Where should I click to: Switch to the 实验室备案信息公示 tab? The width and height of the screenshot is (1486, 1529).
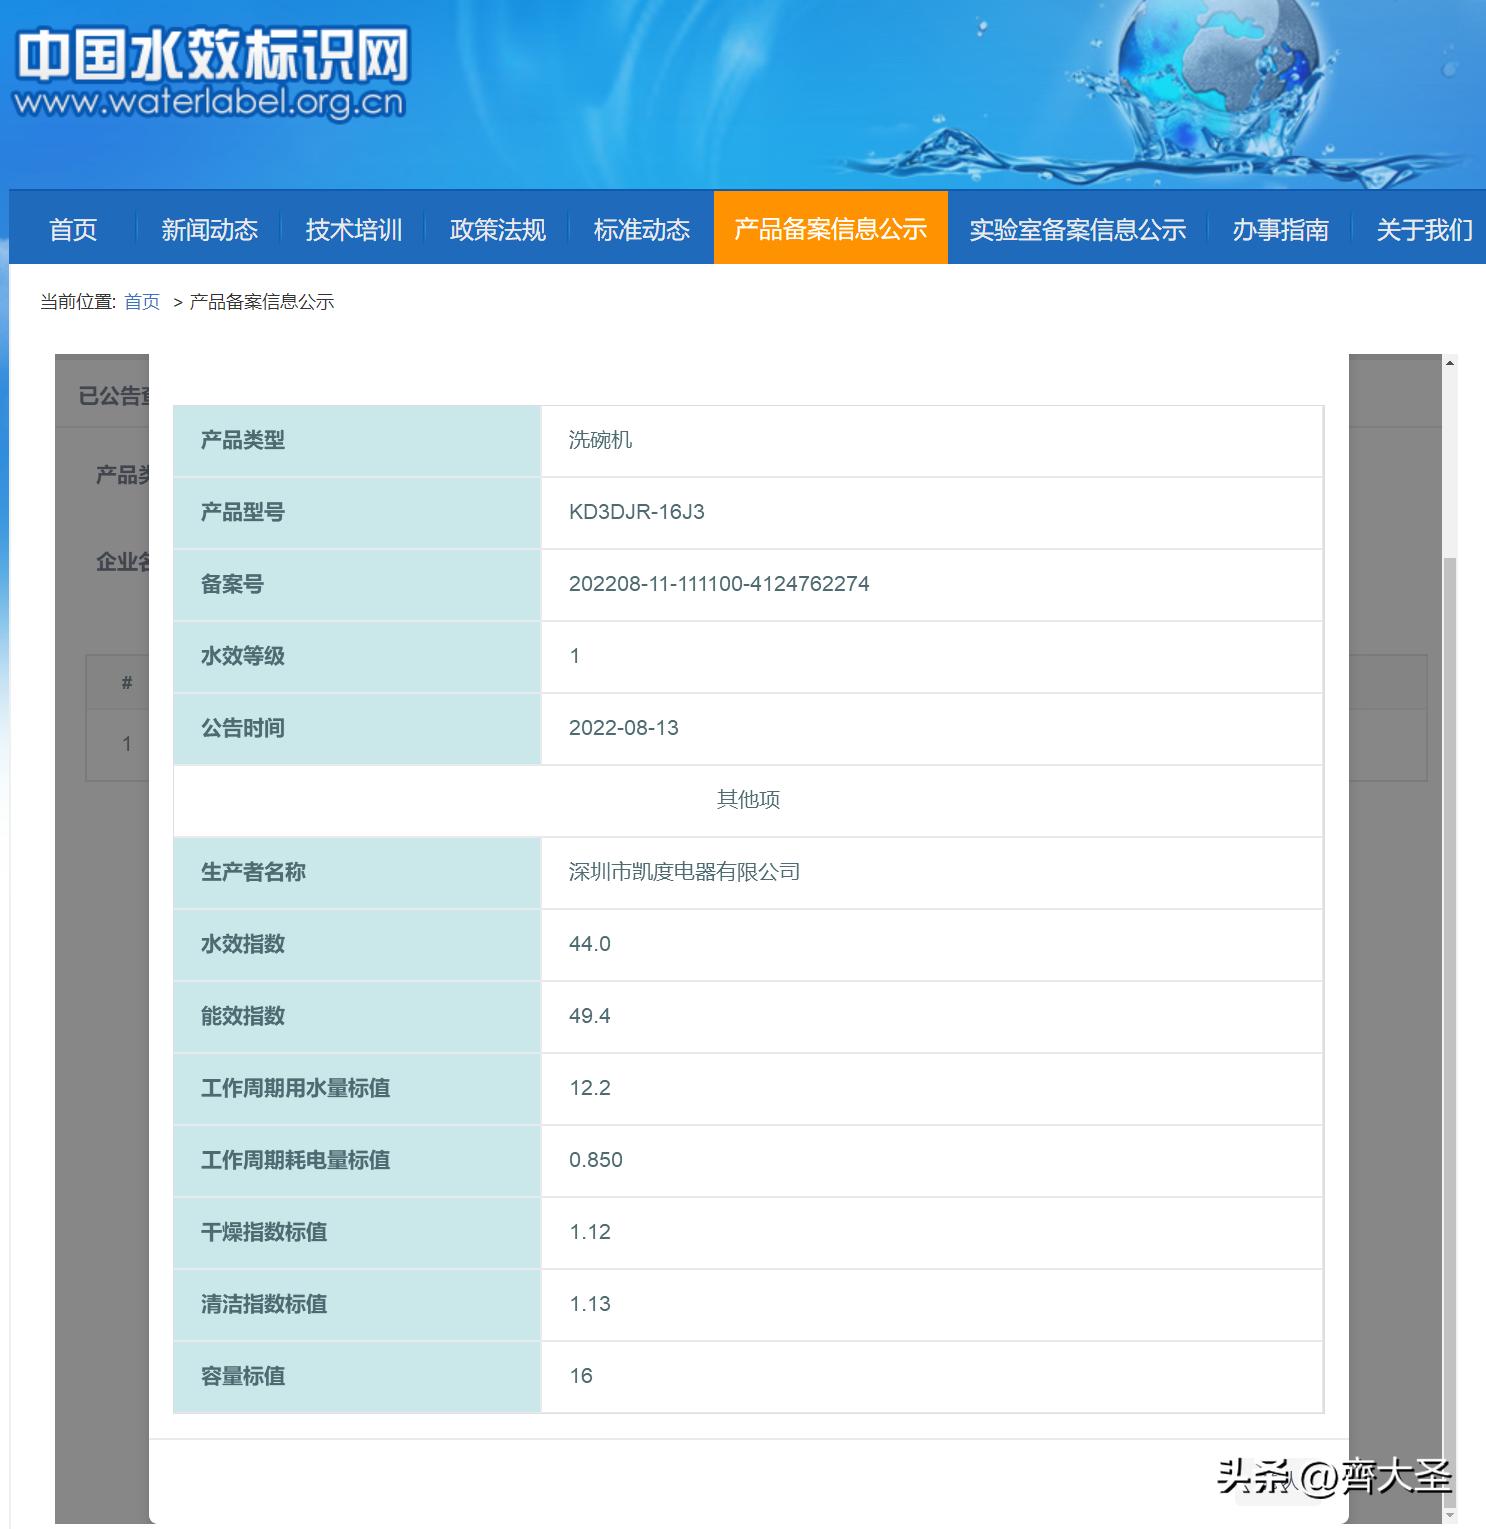coord(1077,230)
